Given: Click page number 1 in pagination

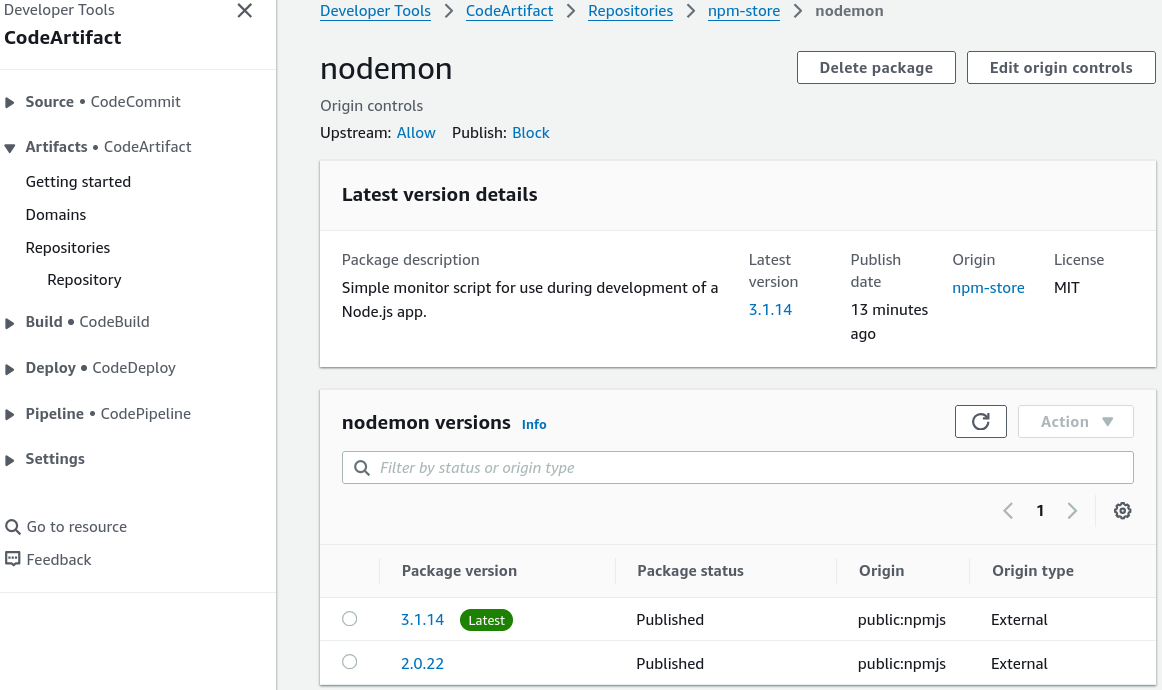Looking at the screenshot, I should pos(1040,511).
